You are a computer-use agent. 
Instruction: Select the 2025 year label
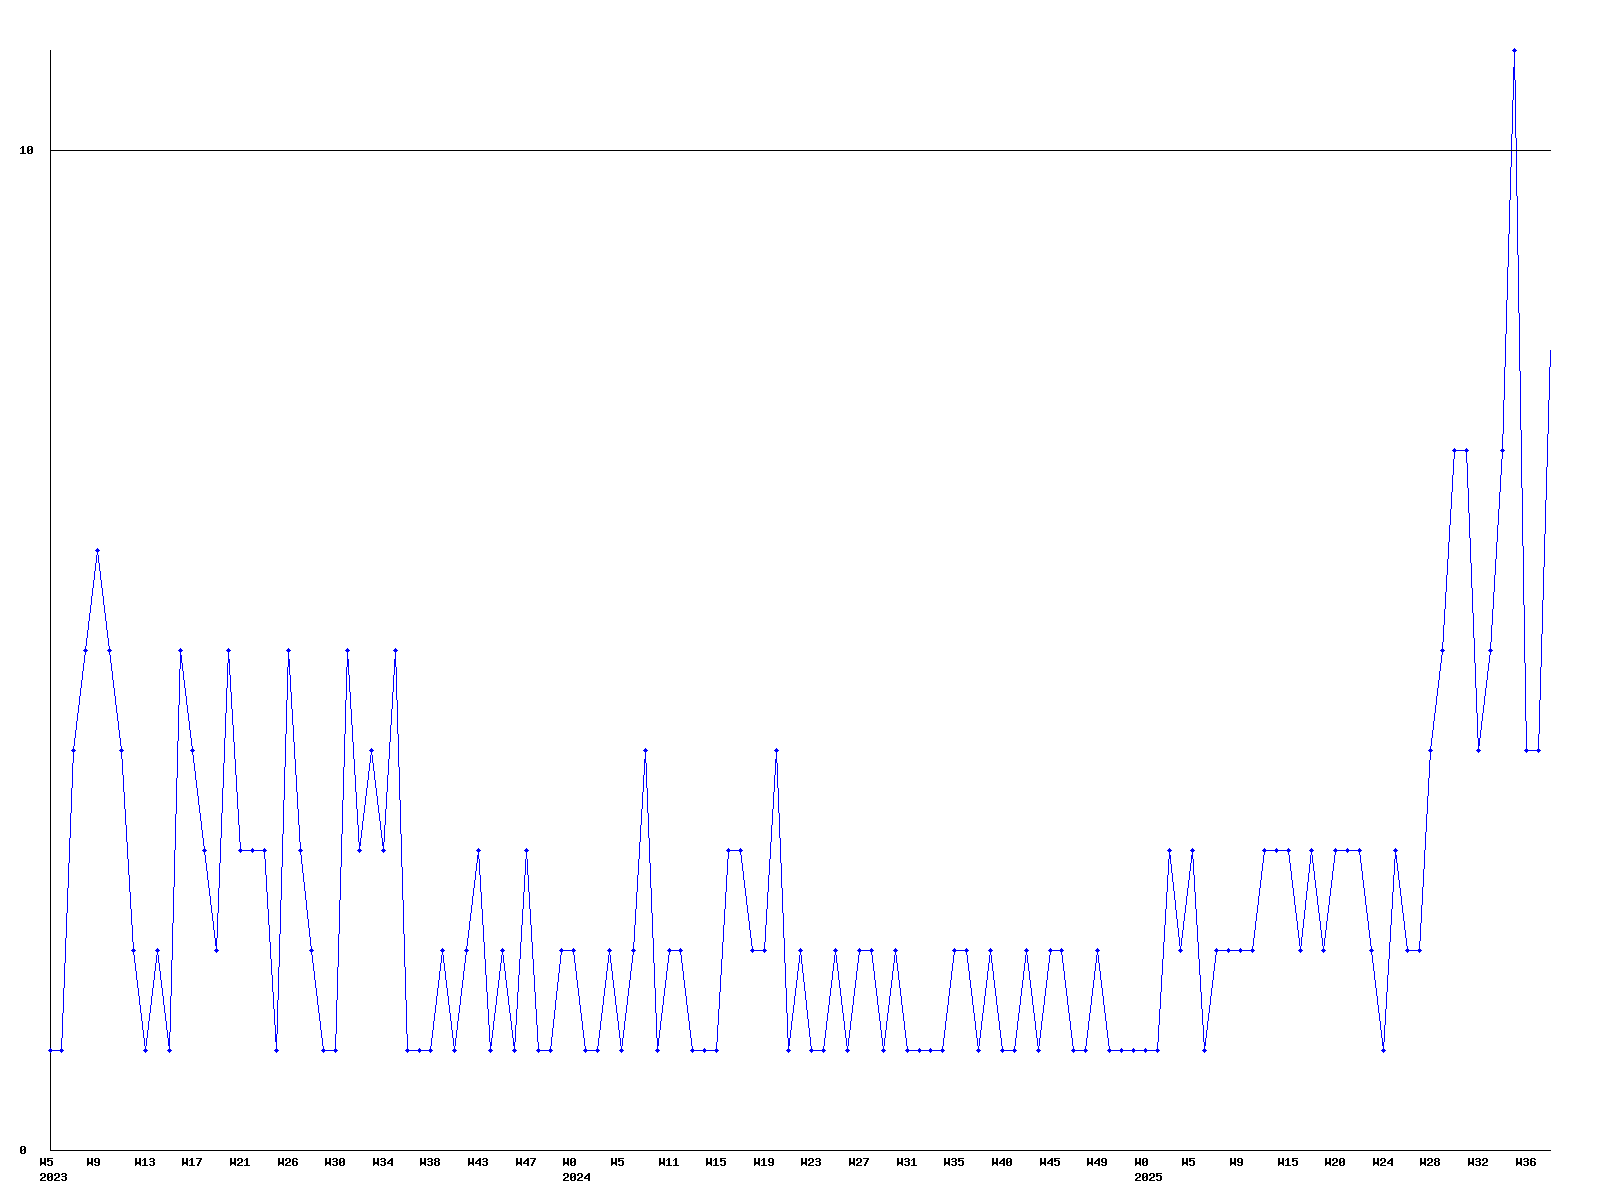pos(1148,1177)
